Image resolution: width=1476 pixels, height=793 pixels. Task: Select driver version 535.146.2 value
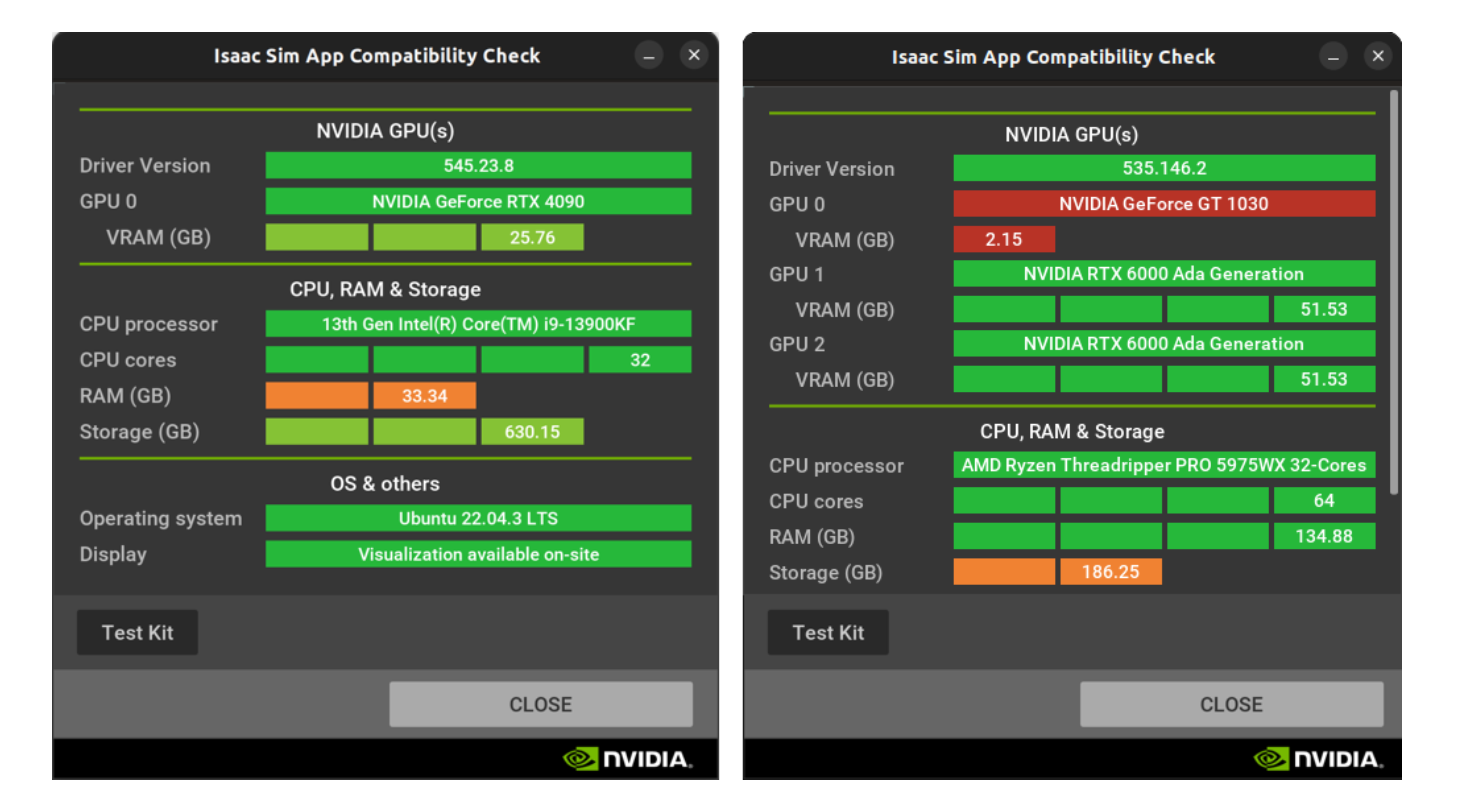pos(1164,168)
